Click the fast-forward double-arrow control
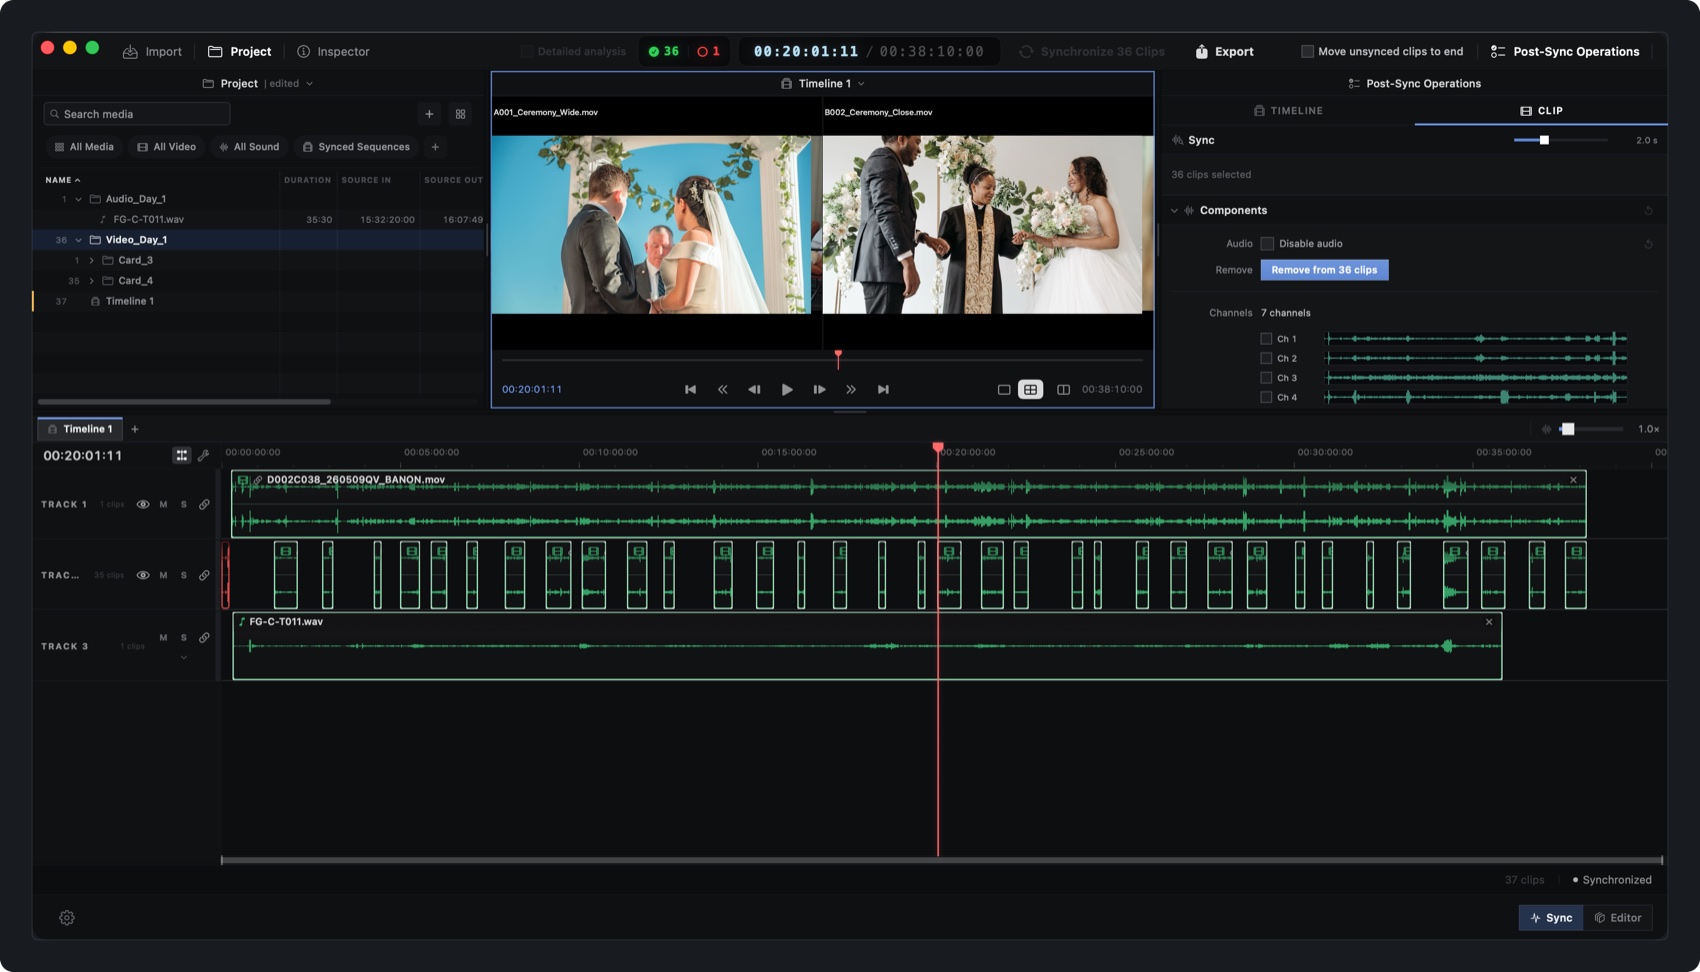Screen dimensions: 1700x972 (851, 390)
